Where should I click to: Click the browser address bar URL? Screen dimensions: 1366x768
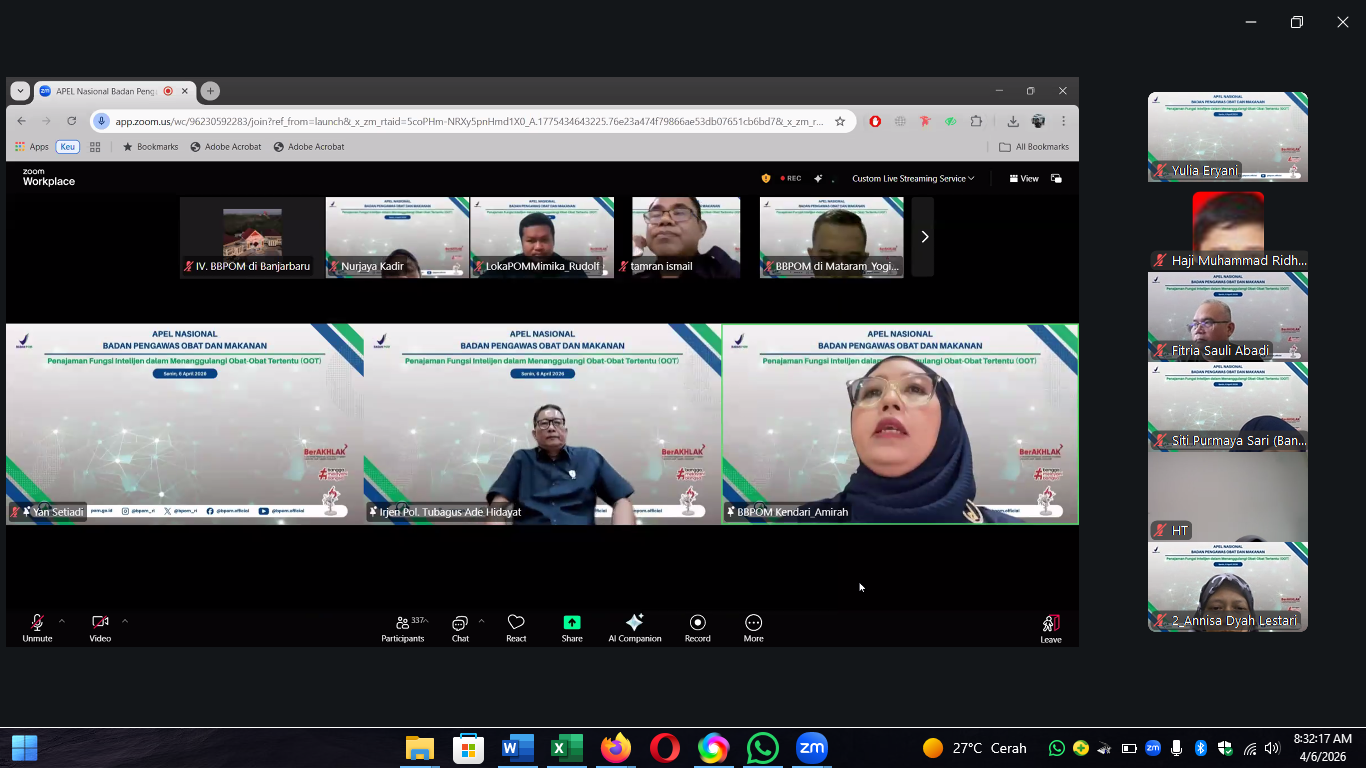[x=468, y=121]
